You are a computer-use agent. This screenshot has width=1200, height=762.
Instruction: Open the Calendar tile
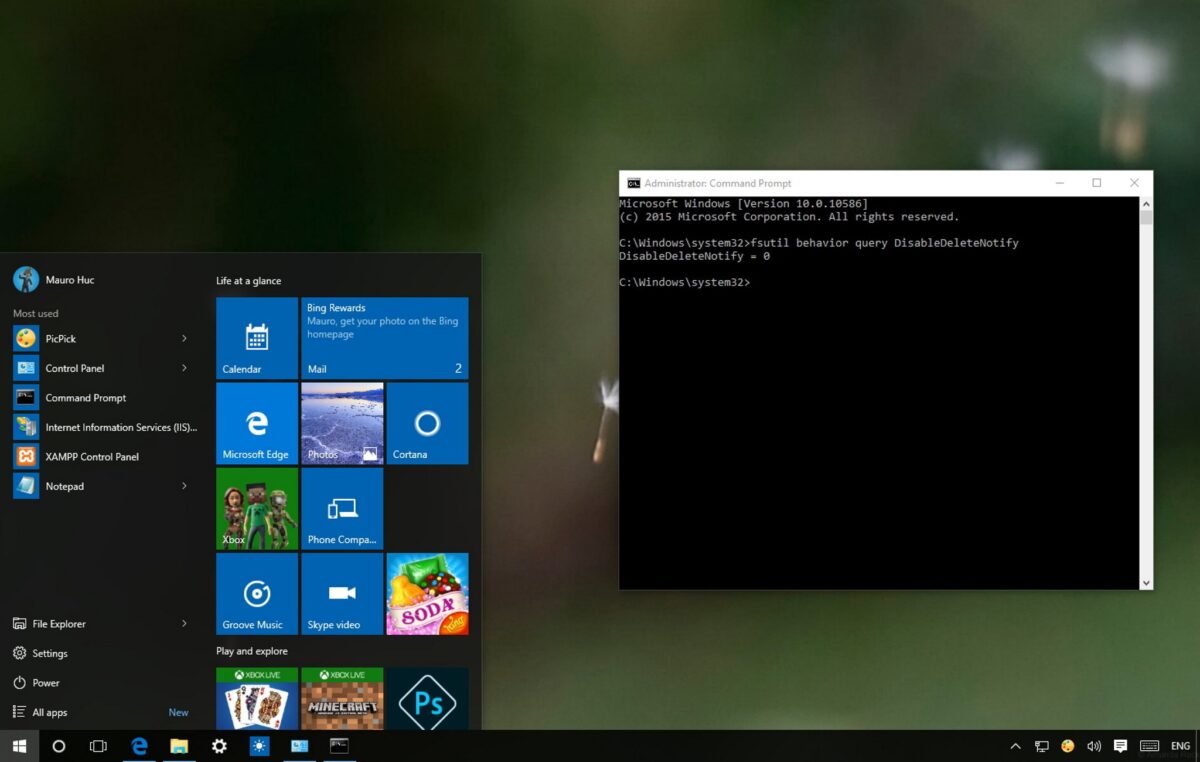coord(257,338)
